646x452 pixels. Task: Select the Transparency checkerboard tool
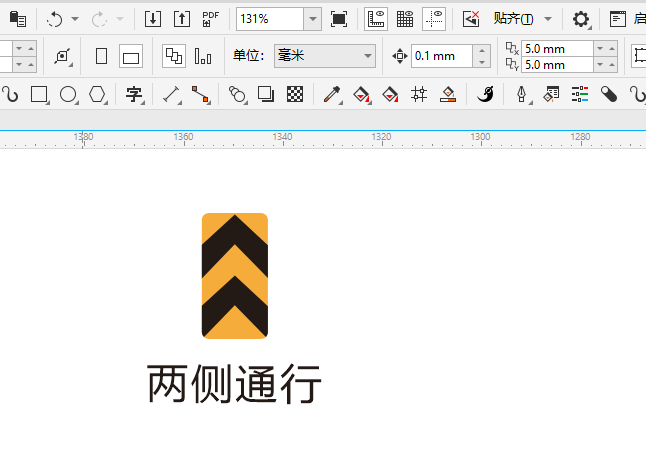tap(295, 94)
